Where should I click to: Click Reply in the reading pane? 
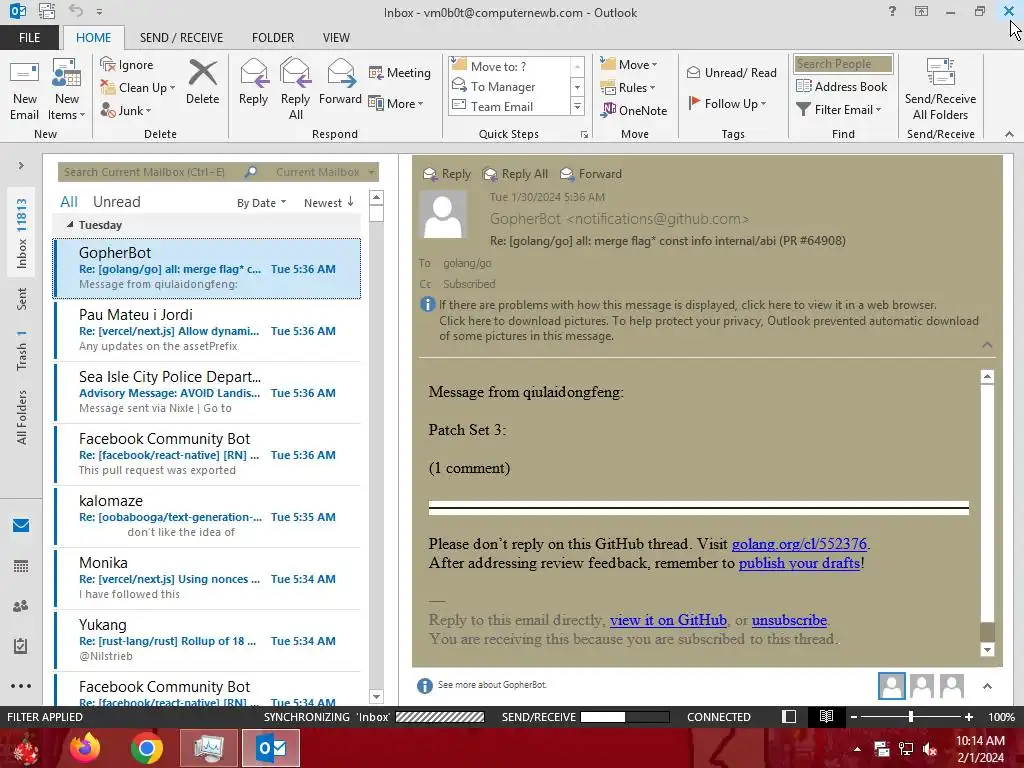(x=447, y=174)
